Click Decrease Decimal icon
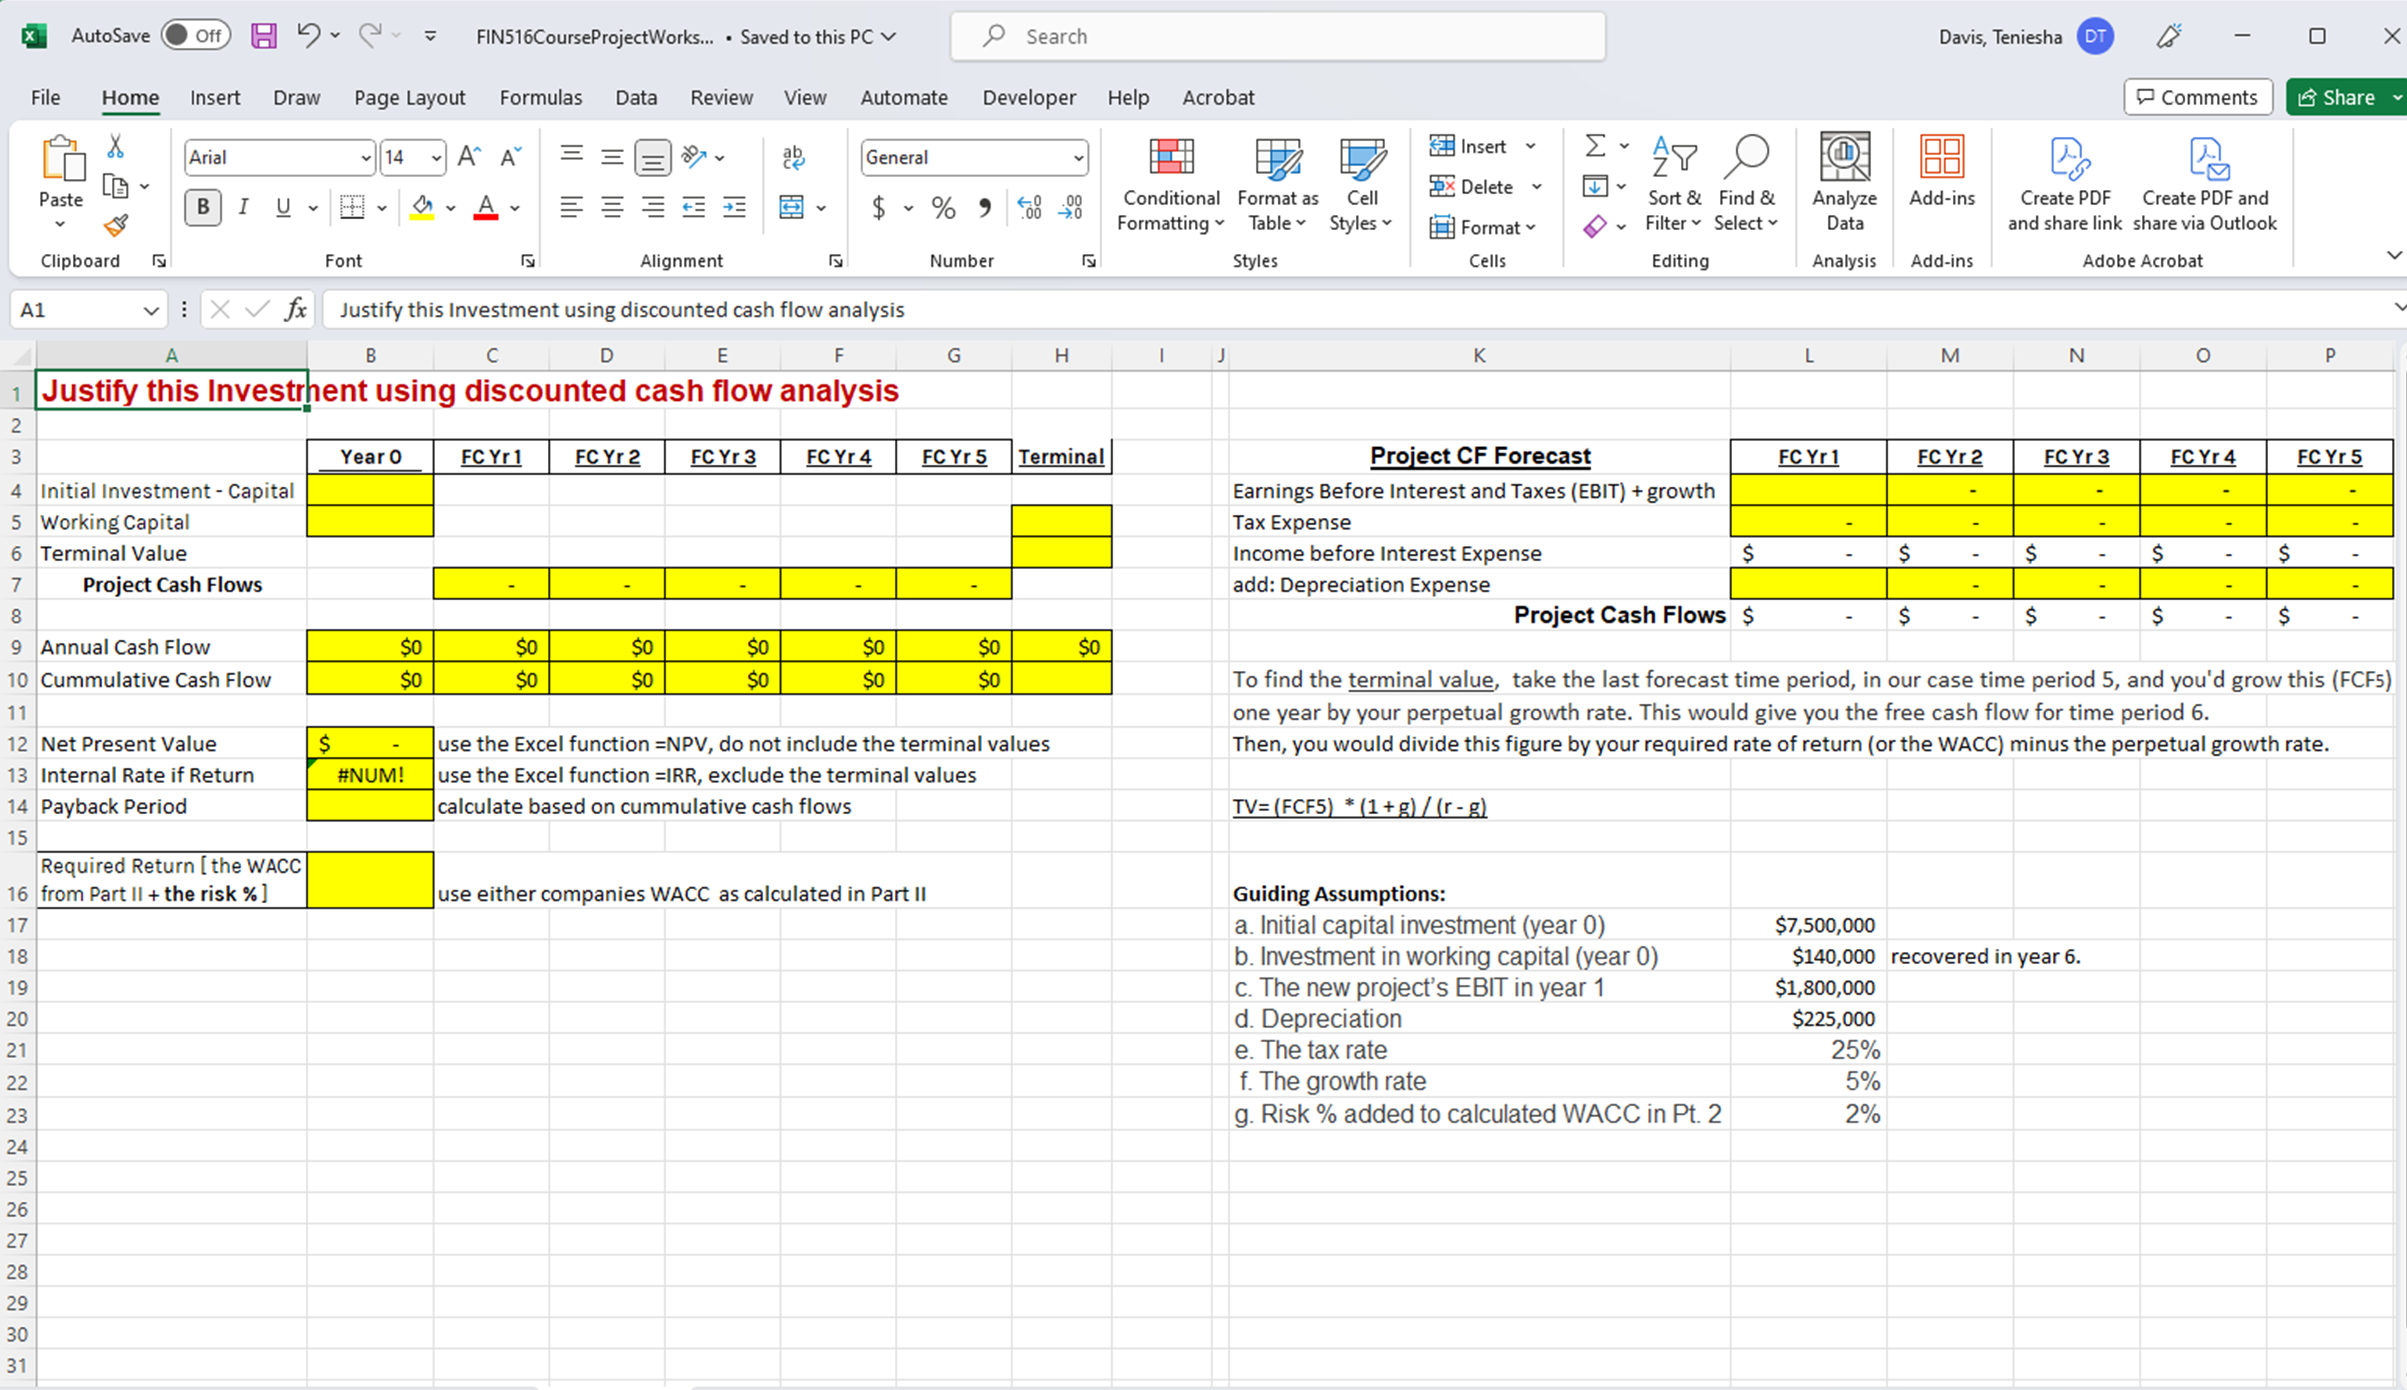 [x=1070, y=207]
